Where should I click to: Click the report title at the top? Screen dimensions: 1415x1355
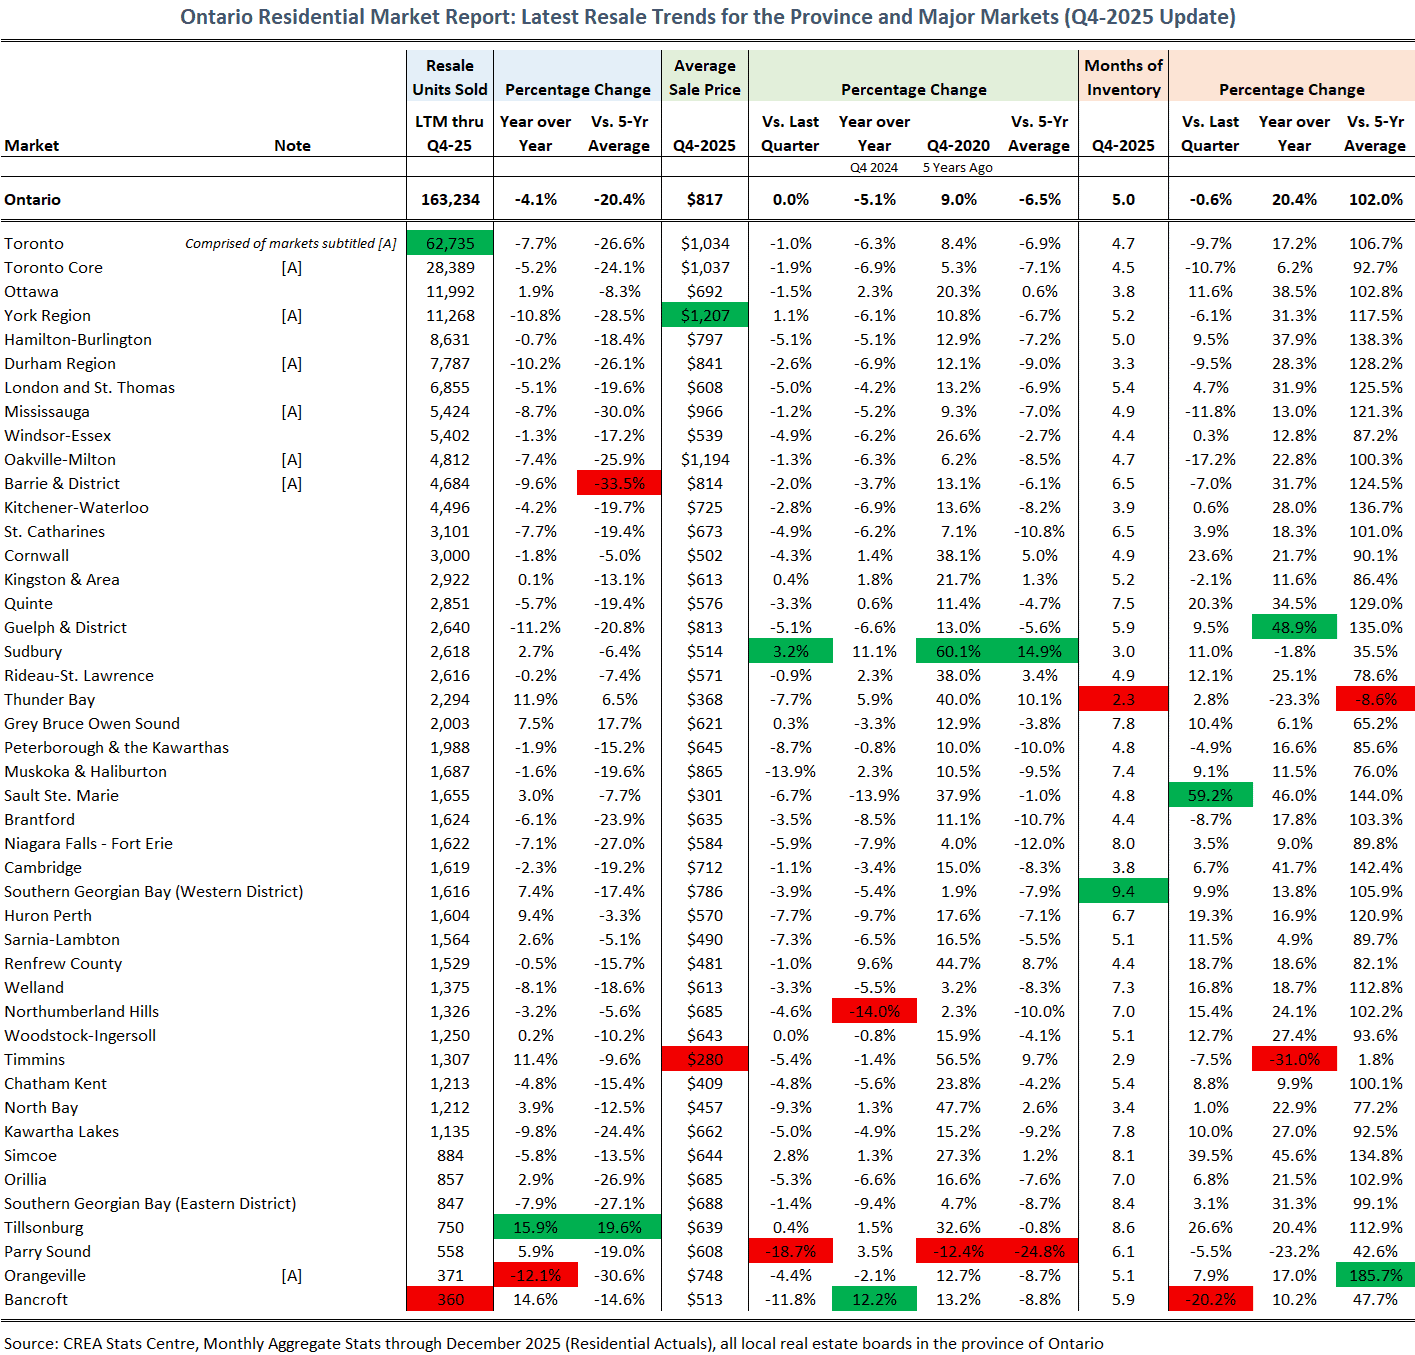707,17
